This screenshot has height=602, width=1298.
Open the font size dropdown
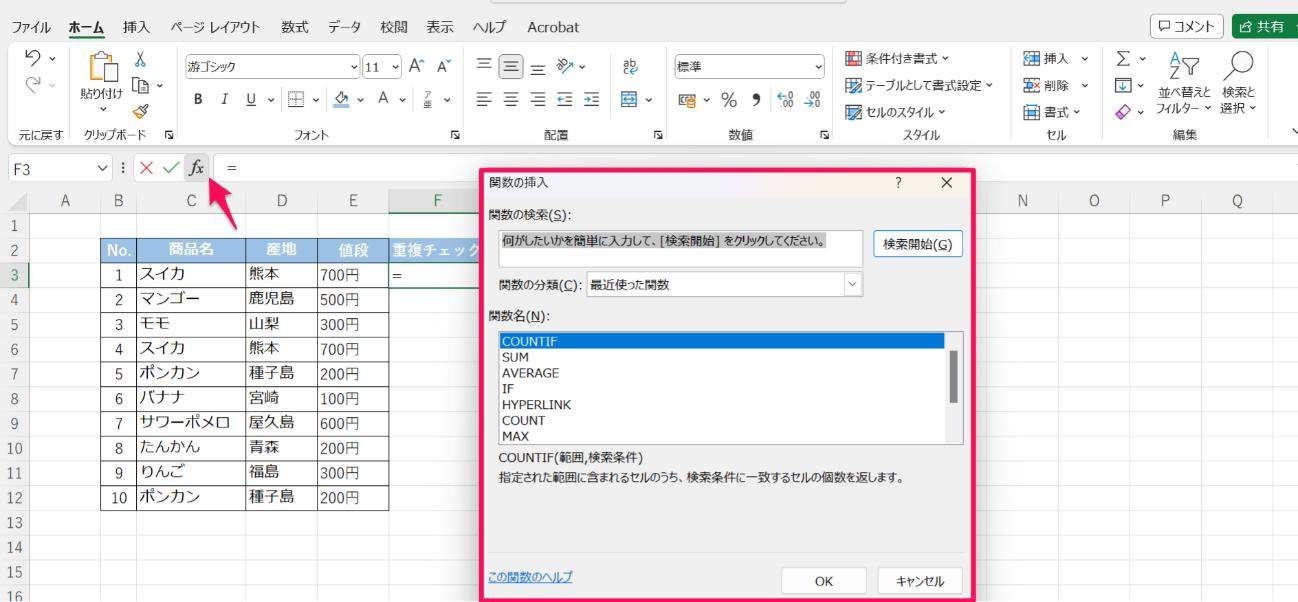click(395, 66)
